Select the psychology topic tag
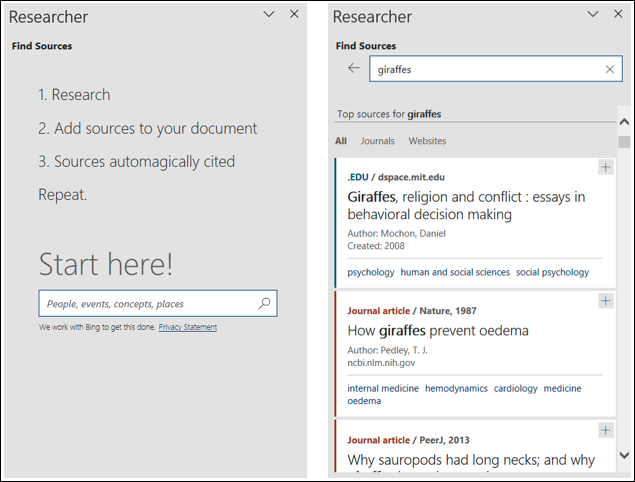 [371, 272]
